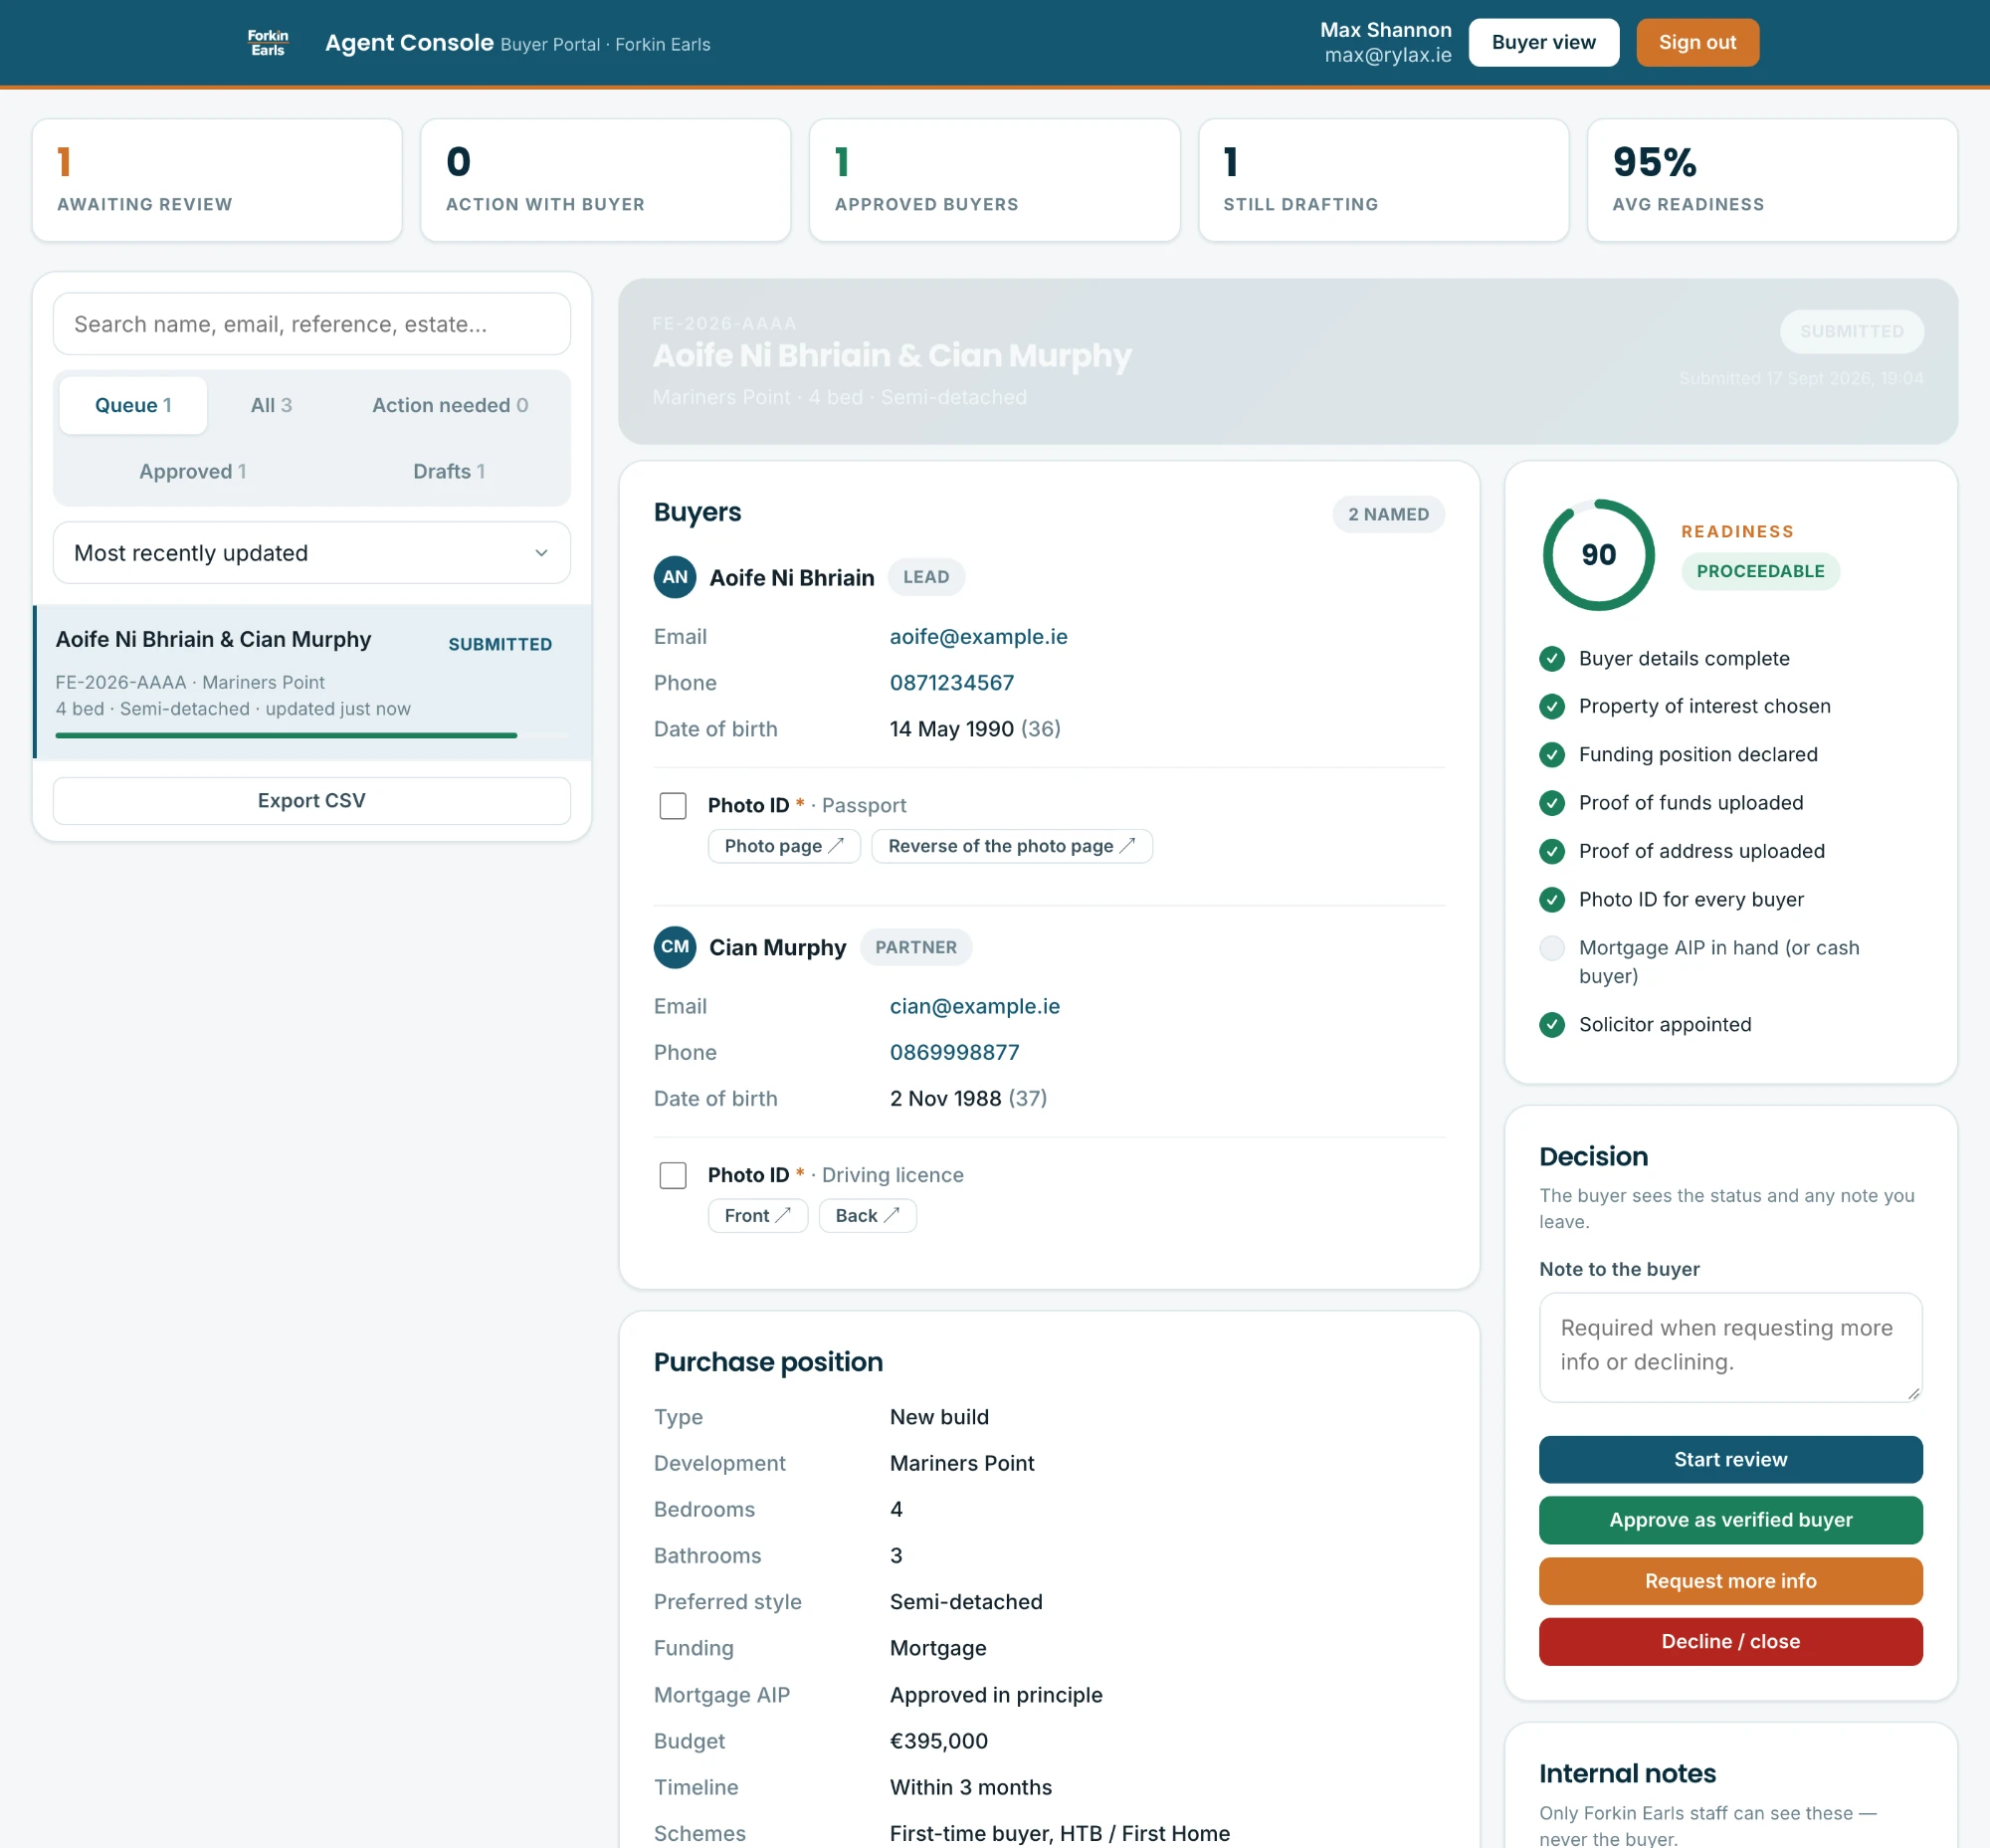Click Request more info
This screenshot has width=1990, height=1848.
(x=1730, y=1581)
